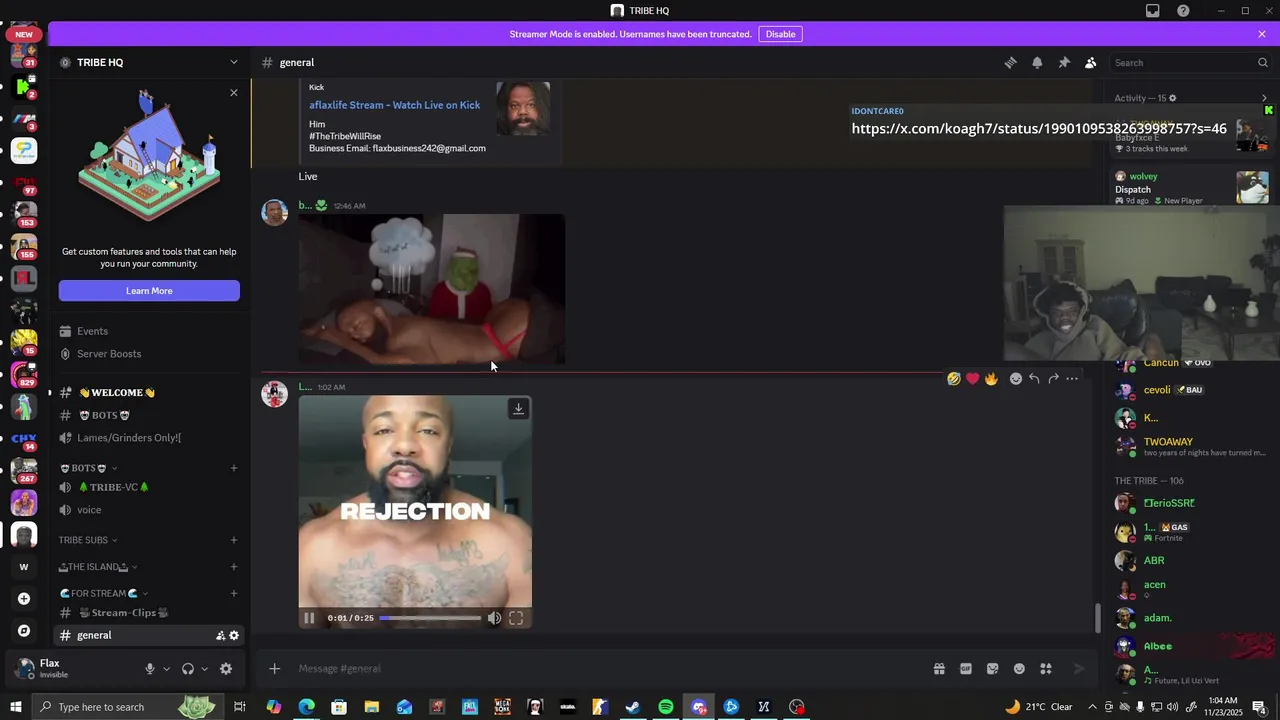Open the sticker picker
This screenshot has width=1280, height=720.
pyautogui.click(x=993, y=669)
